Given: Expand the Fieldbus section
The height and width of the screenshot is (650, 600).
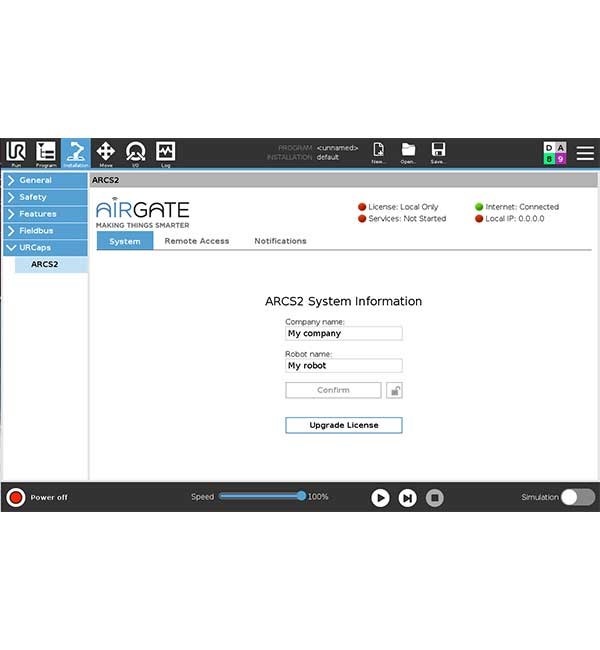Looking at the screenshot, I should click(x=46, y=230).
